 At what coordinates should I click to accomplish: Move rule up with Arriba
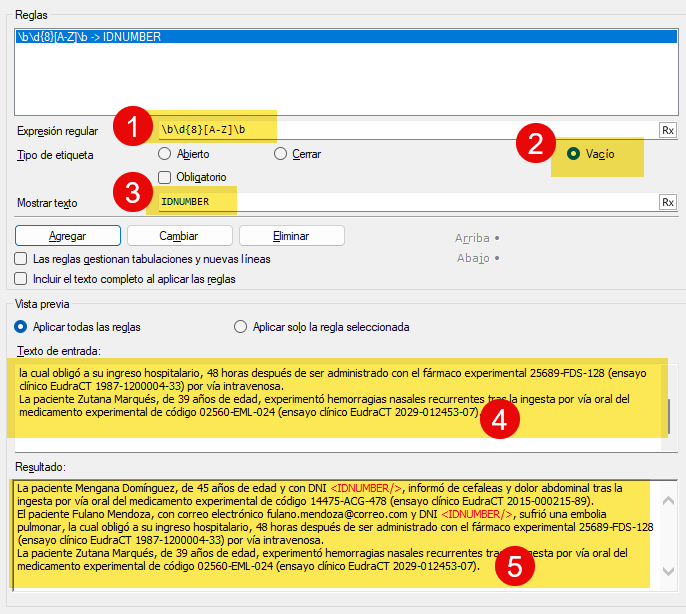click(476, 238)
